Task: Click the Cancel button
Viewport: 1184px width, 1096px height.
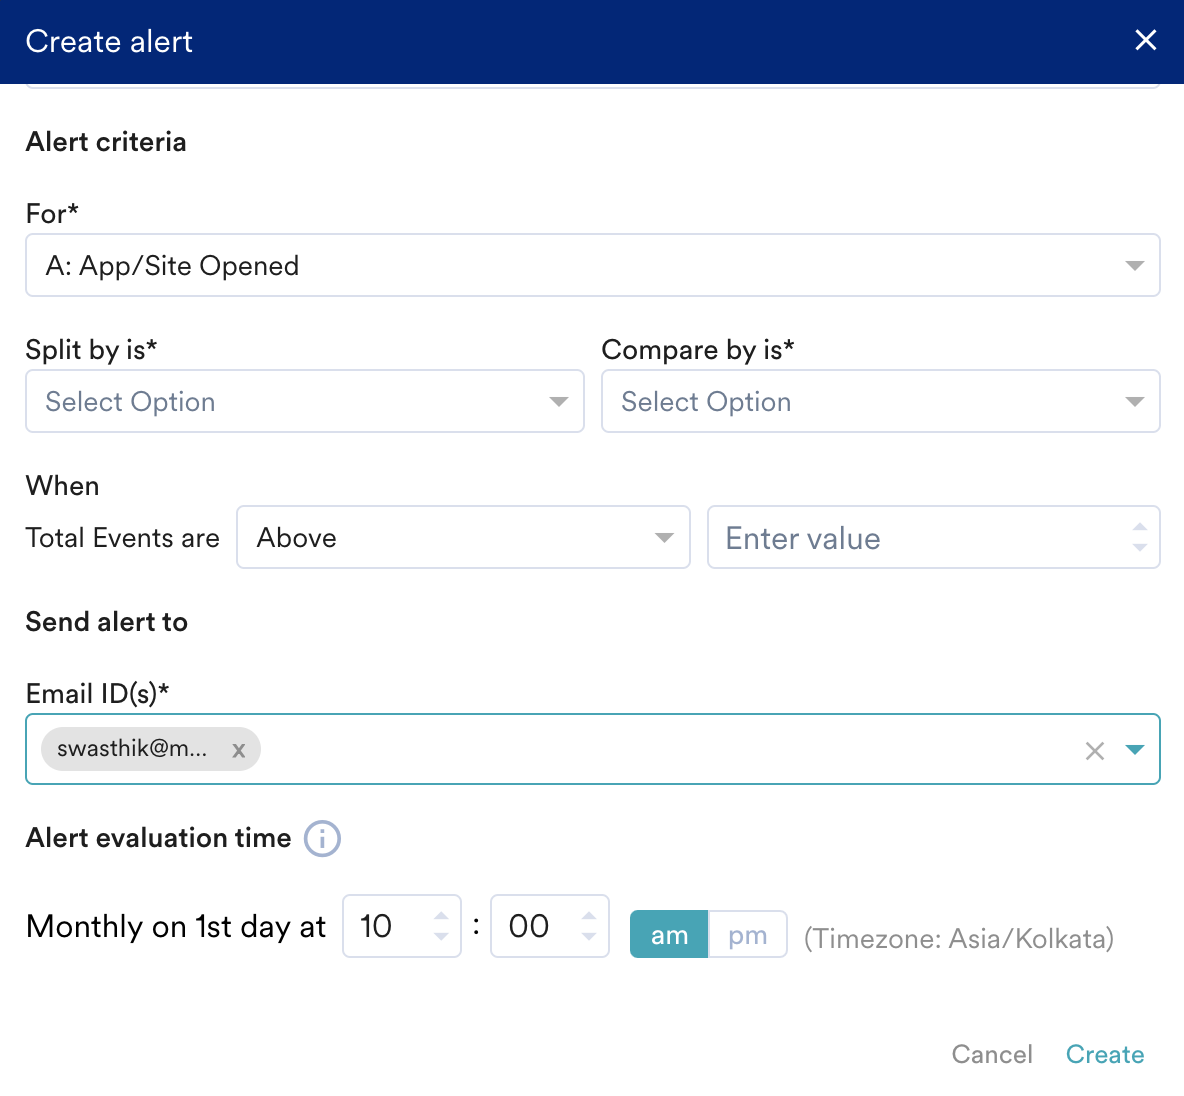Action: point(991,1054)
